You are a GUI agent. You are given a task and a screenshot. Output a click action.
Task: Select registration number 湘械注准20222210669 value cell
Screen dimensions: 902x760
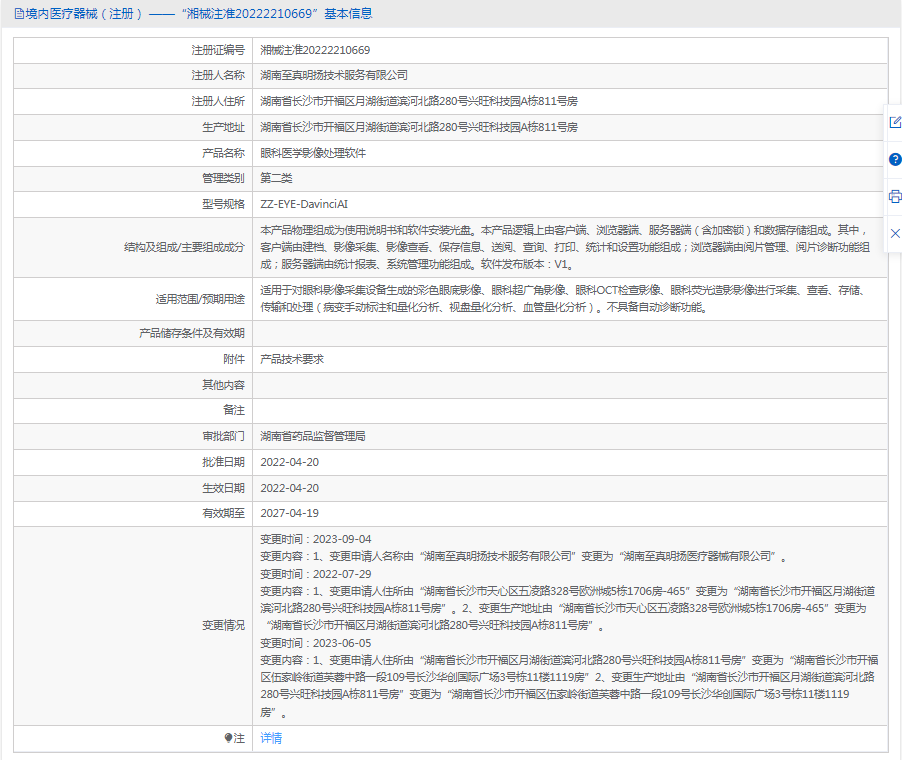[315, 50]
